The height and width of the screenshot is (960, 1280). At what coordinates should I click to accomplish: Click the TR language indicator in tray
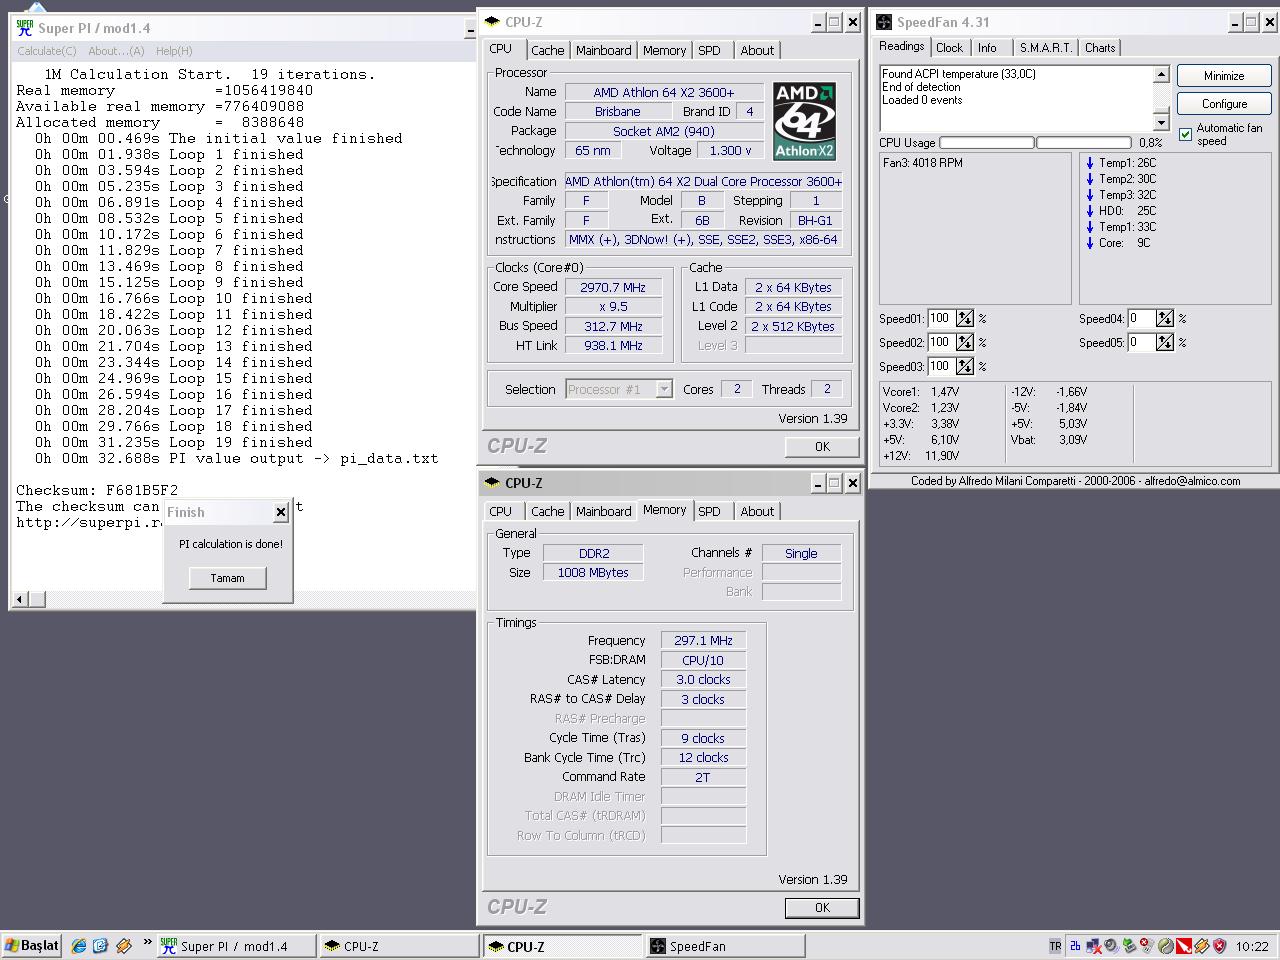tap(1055, 946)
